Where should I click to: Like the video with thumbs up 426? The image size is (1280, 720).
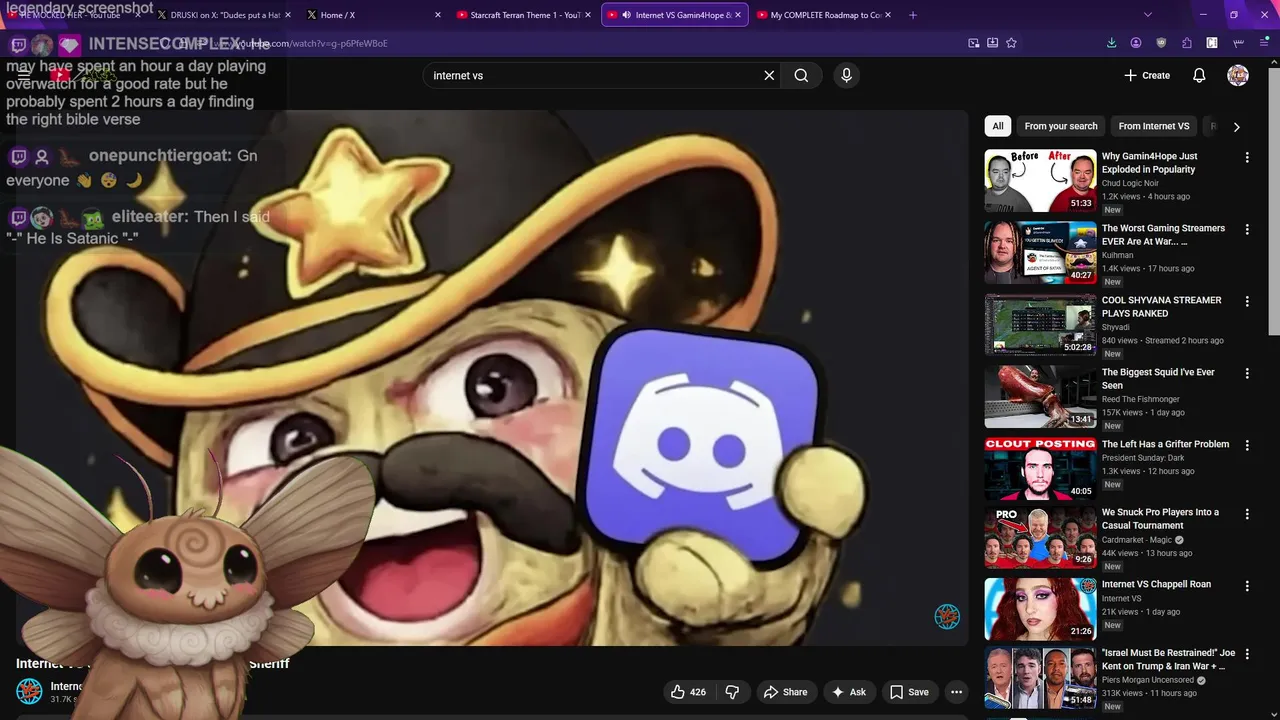[x=688, y=692]
